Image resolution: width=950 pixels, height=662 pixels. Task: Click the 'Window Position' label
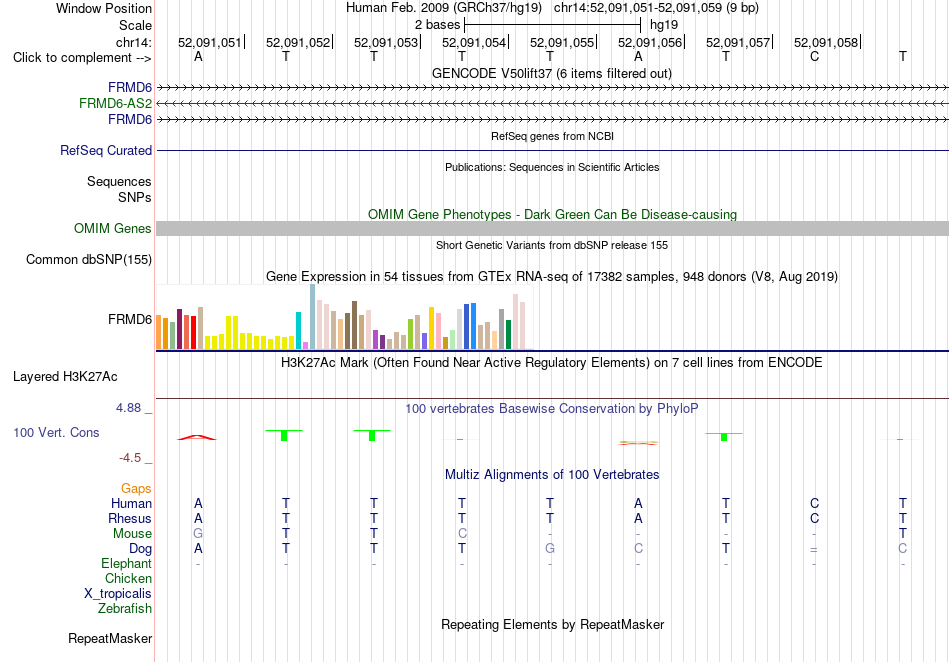104,8
